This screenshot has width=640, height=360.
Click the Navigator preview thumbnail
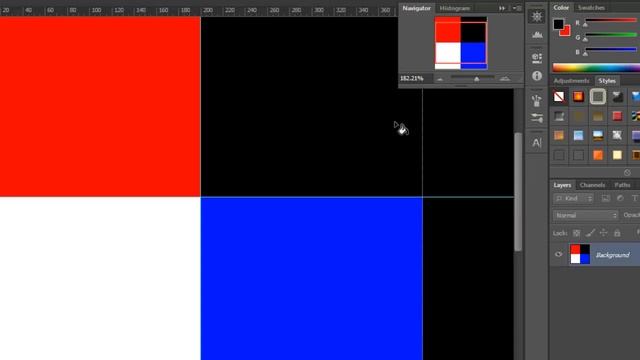[x=461, y=43]
